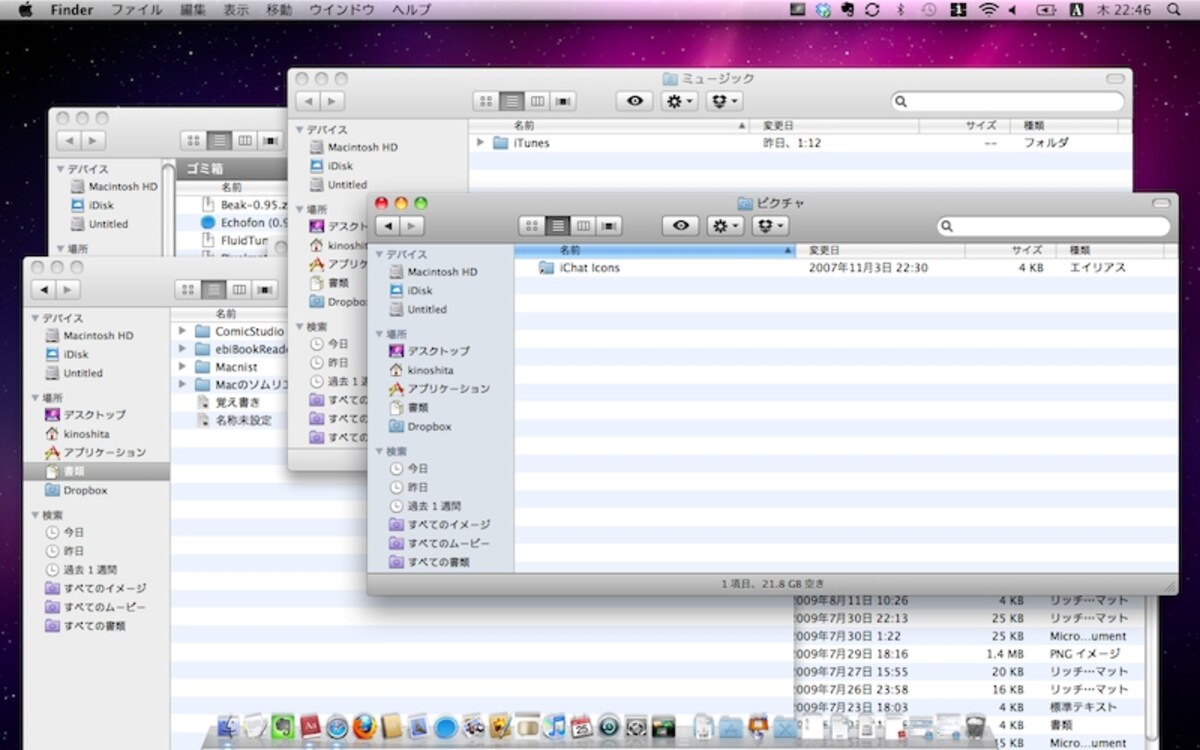Open Spotlight search in menu bar
The height and width of the screenshot is (750, 1200).
pos(1176,10)
